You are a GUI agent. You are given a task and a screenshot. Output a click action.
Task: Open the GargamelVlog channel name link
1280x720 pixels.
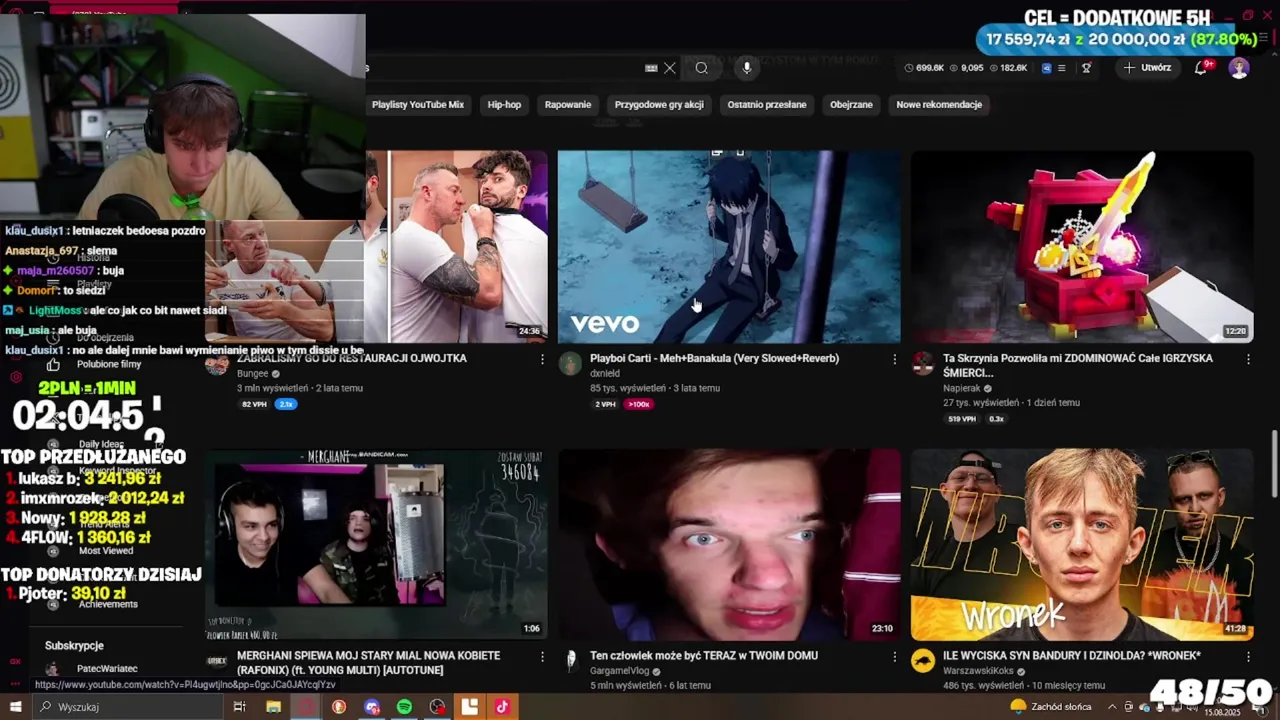point(619,671)
